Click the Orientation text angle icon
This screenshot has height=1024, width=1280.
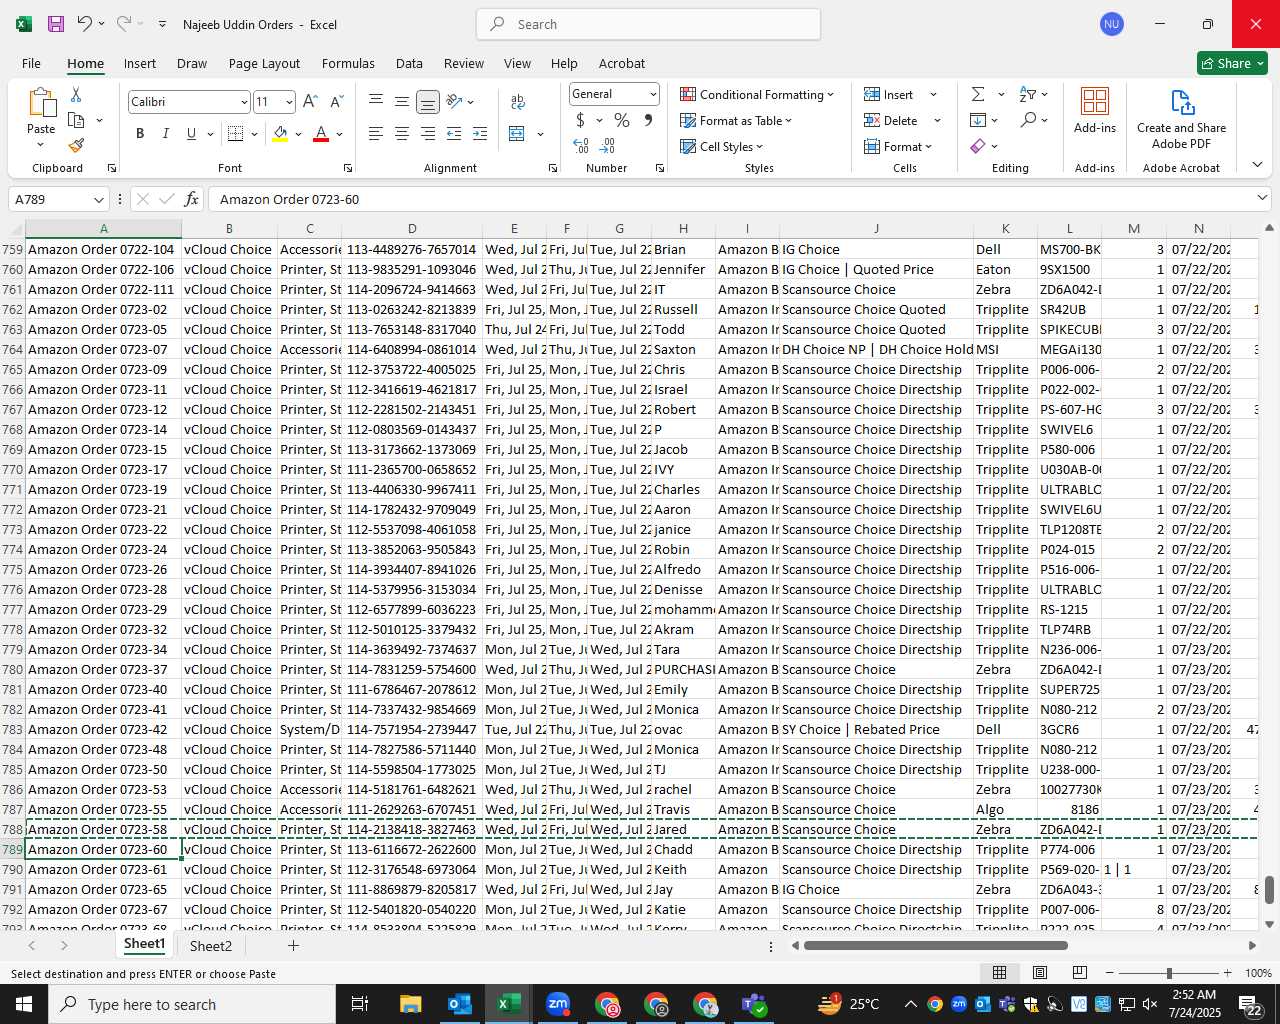point(455,102)
